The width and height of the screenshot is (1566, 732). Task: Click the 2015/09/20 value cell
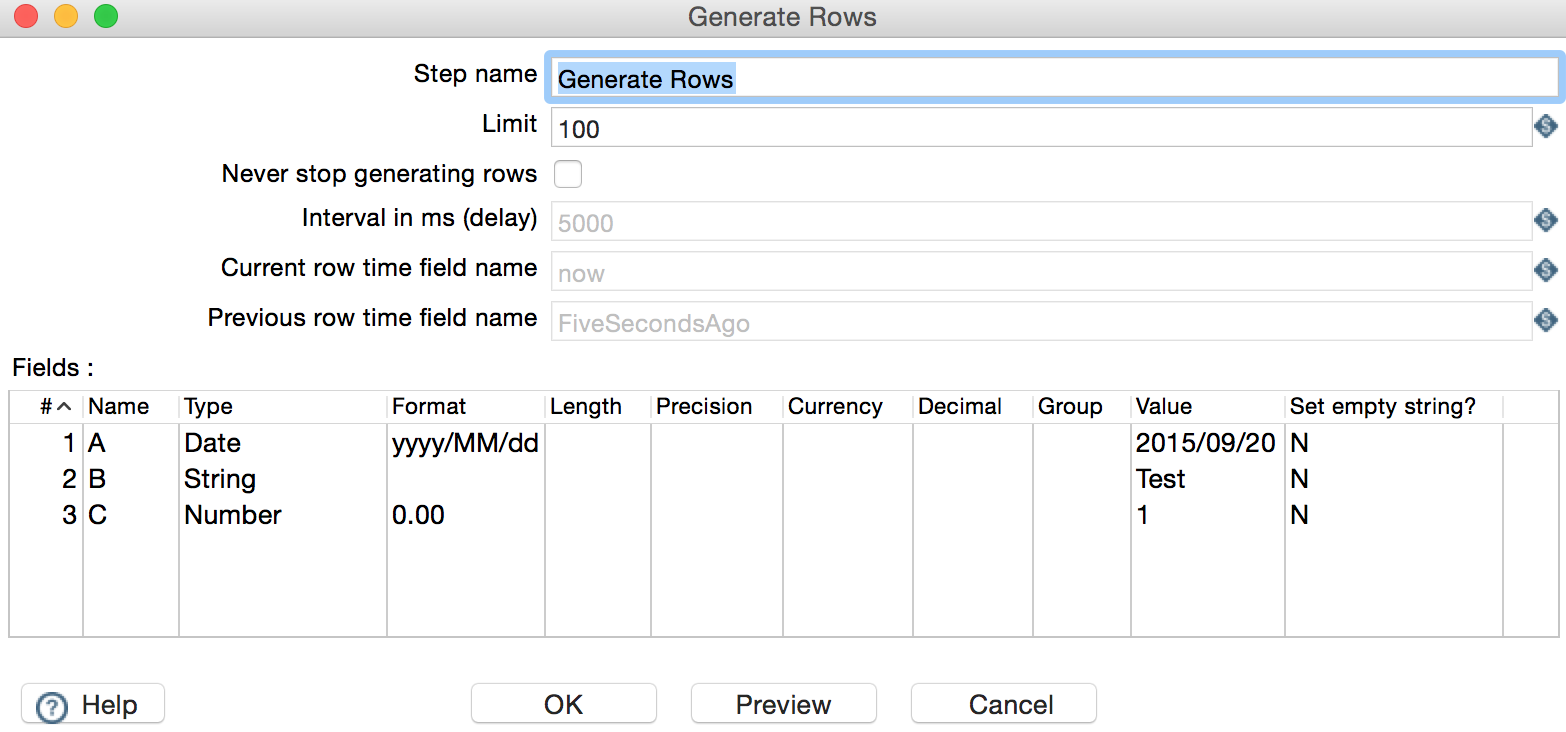(1206, 443)
